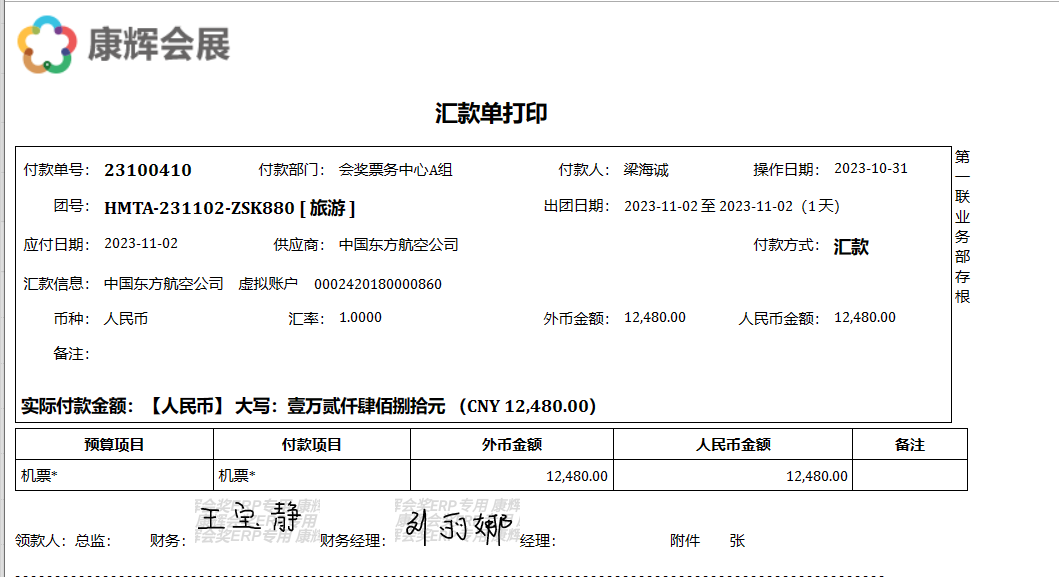Click the 预算项目 table column header
The width and height of the screenshot is (1059, 577).
click(x=114, y=445)
